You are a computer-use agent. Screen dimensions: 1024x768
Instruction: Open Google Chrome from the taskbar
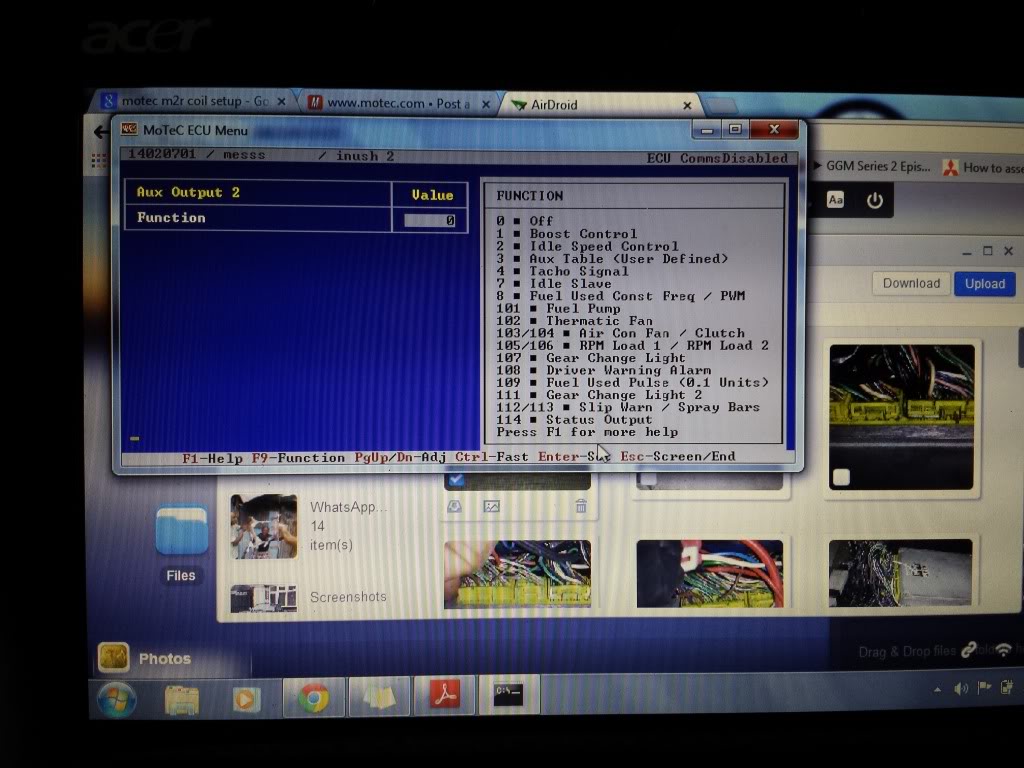click(313, 699)
